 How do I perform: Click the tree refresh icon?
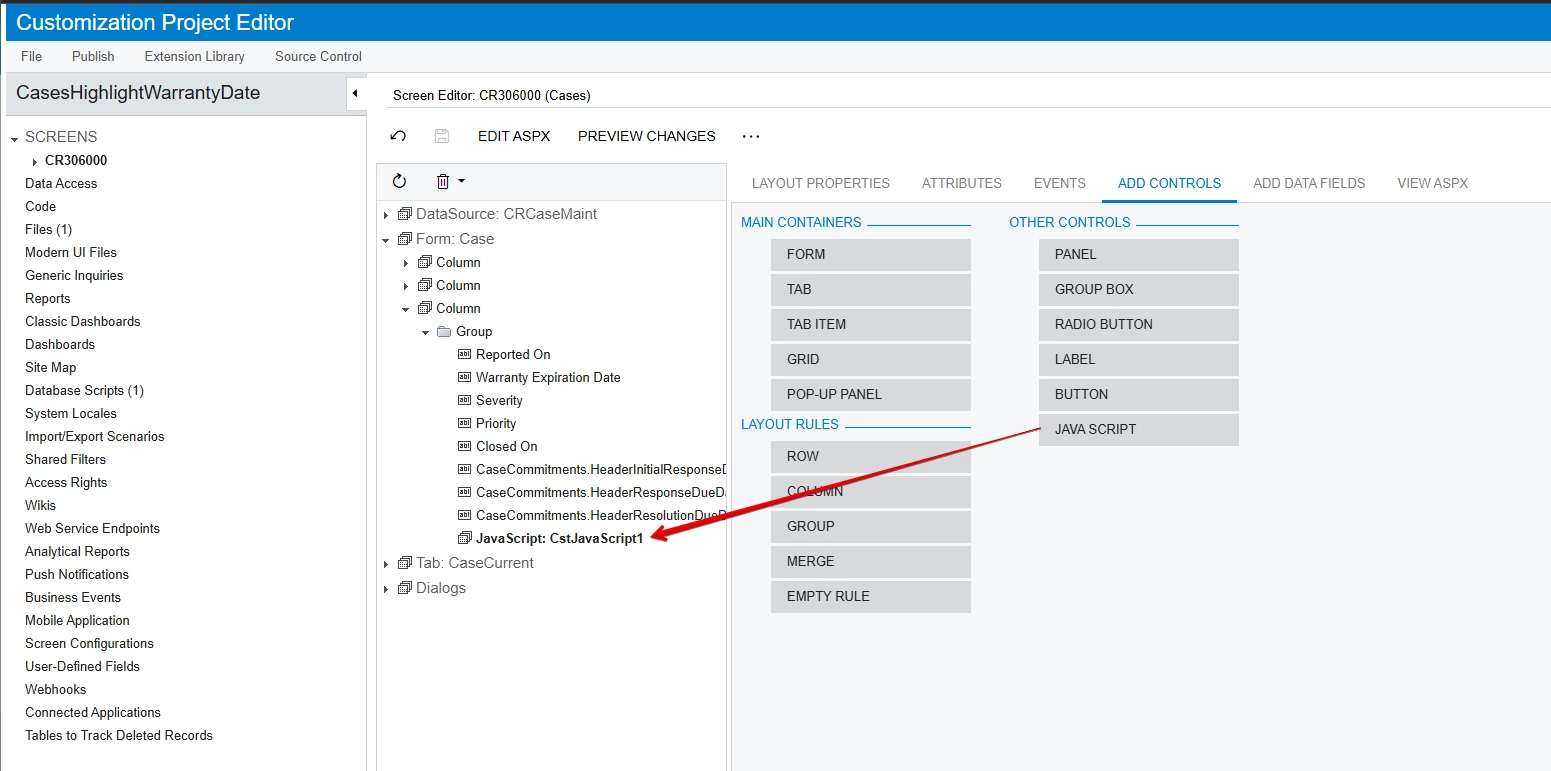click(x=400, y=181)
